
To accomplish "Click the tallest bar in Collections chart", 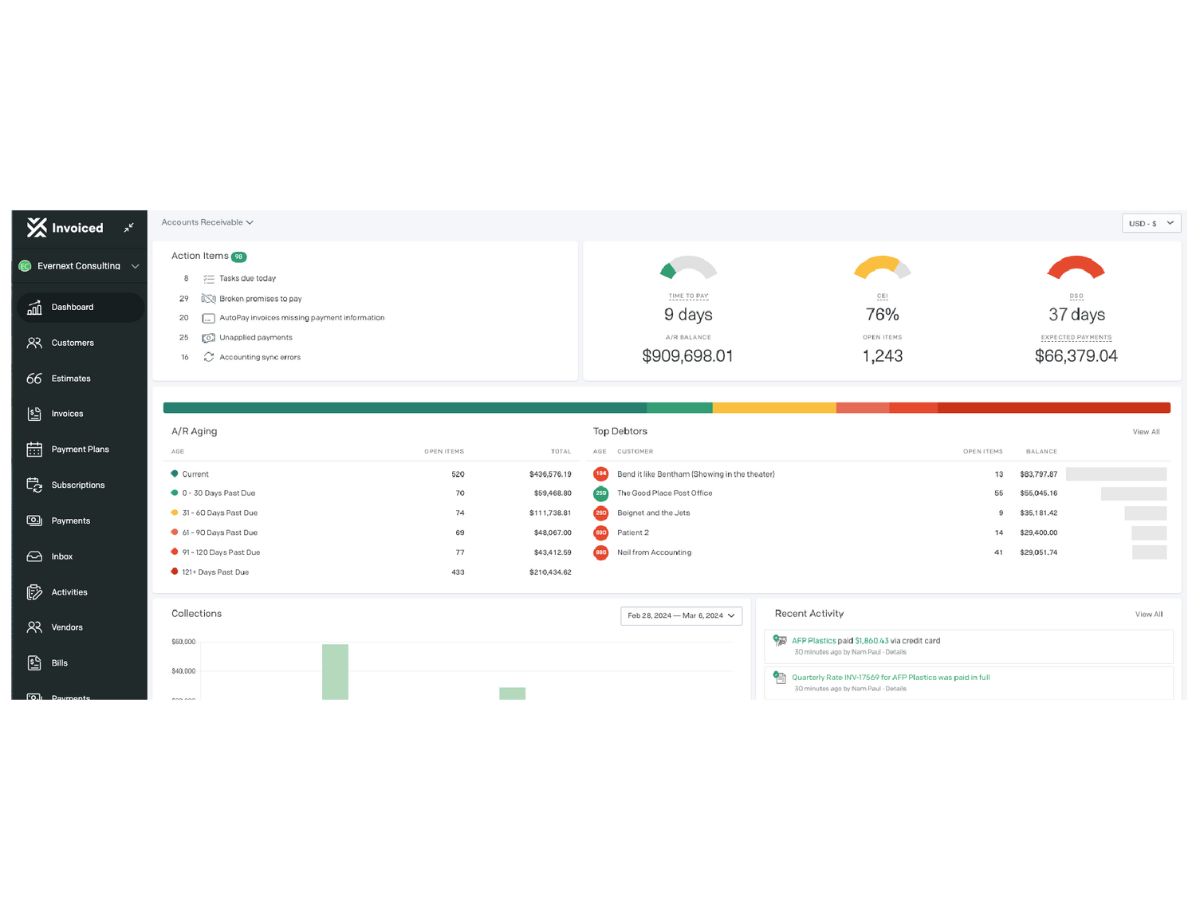I will (335, 672).
